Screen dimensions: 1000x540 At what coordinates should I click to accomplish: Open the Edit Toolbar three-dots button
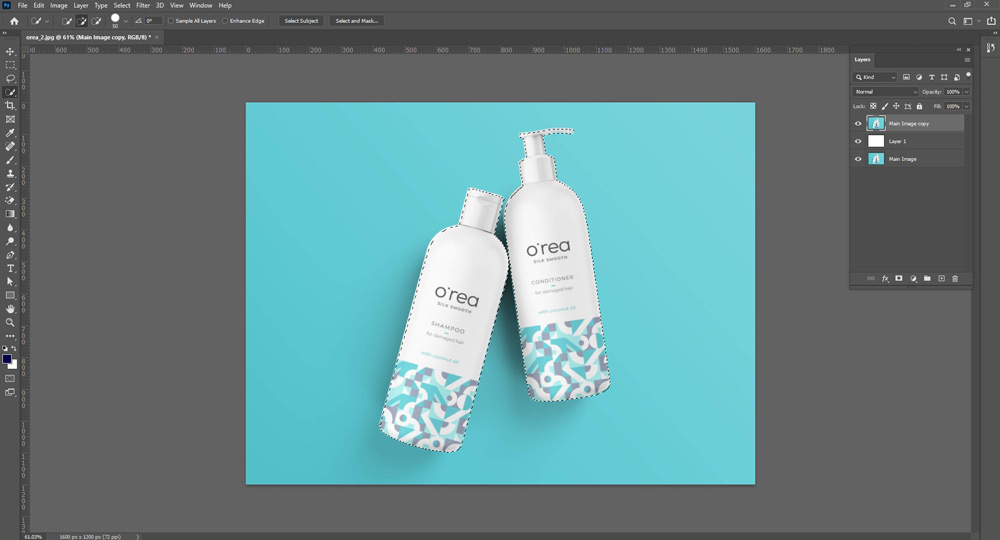(x=10, y=336)
